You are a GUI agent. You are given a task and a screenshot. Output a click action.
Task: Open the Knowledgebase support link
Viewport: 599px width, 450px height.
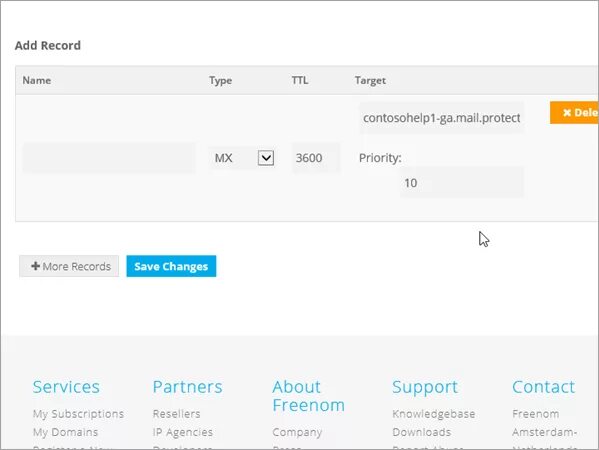(434, 414)
